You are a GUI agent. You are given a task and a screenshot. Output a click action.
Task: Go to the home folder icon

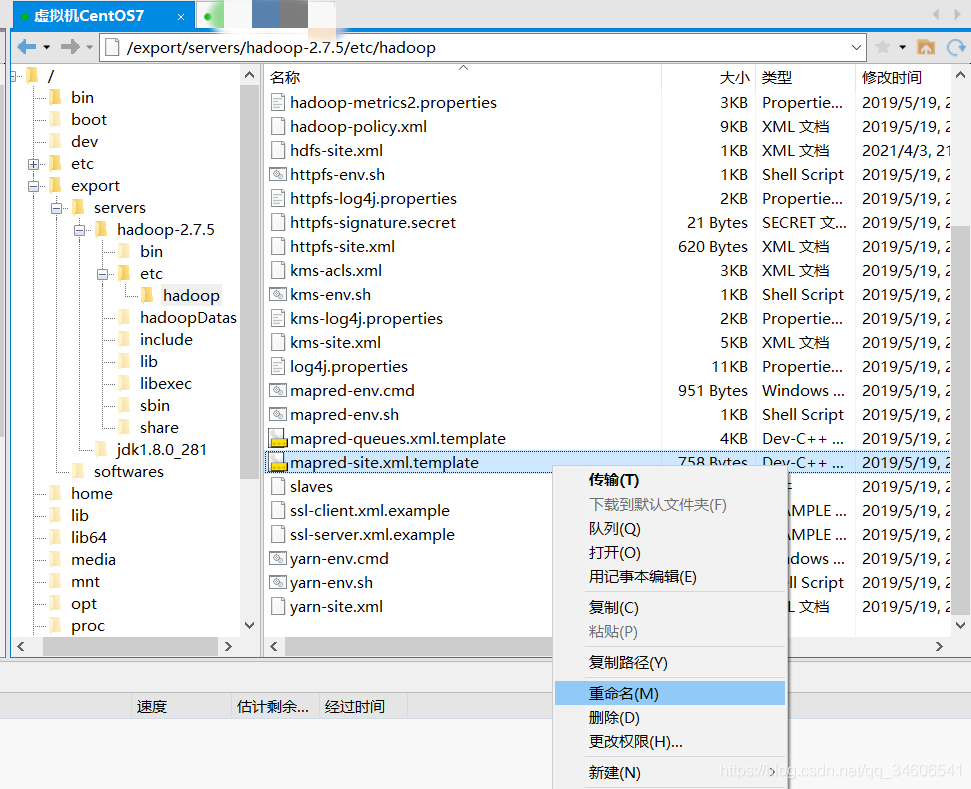[x=926, y=47]
